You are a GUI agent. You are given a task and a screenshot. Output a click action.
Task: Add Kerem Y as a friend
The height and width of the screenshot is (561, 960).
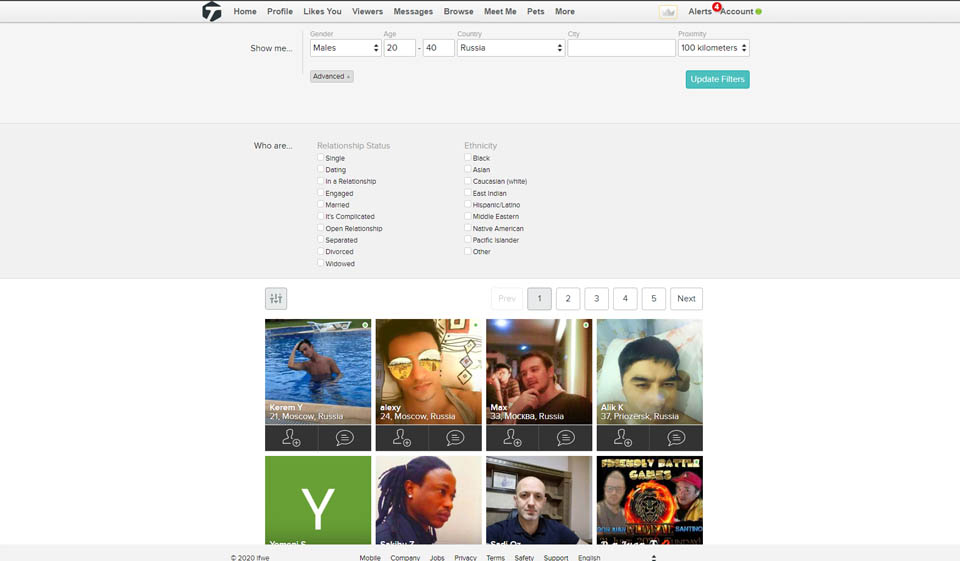point(291,438)
